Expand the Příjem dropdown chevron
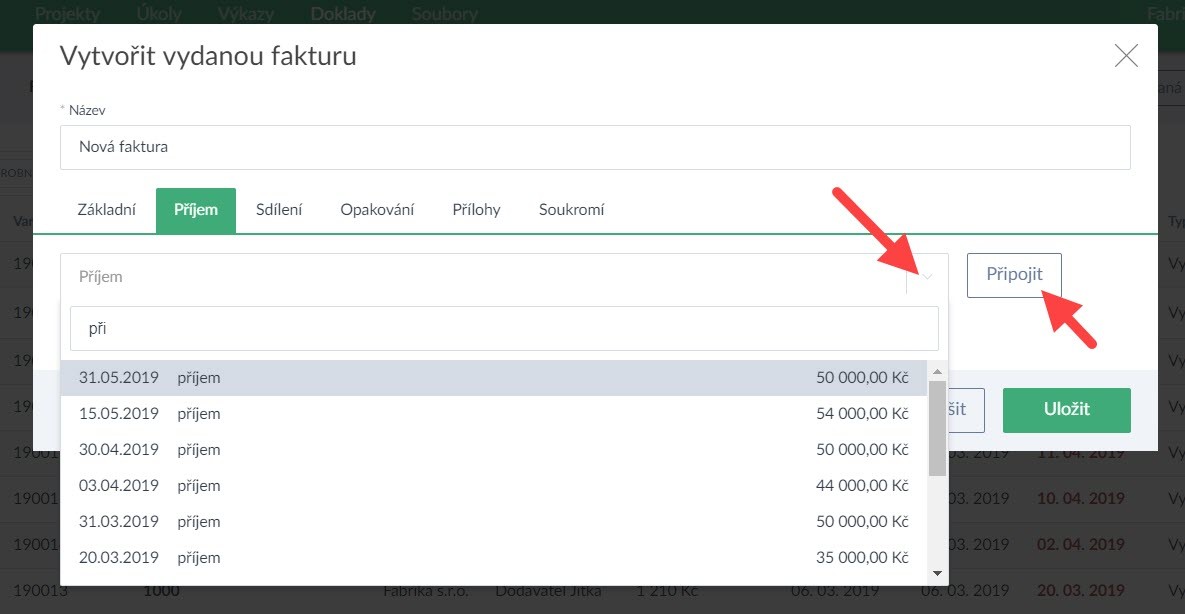This screenshot has height=614, width=1185. [x=928, y=277]
